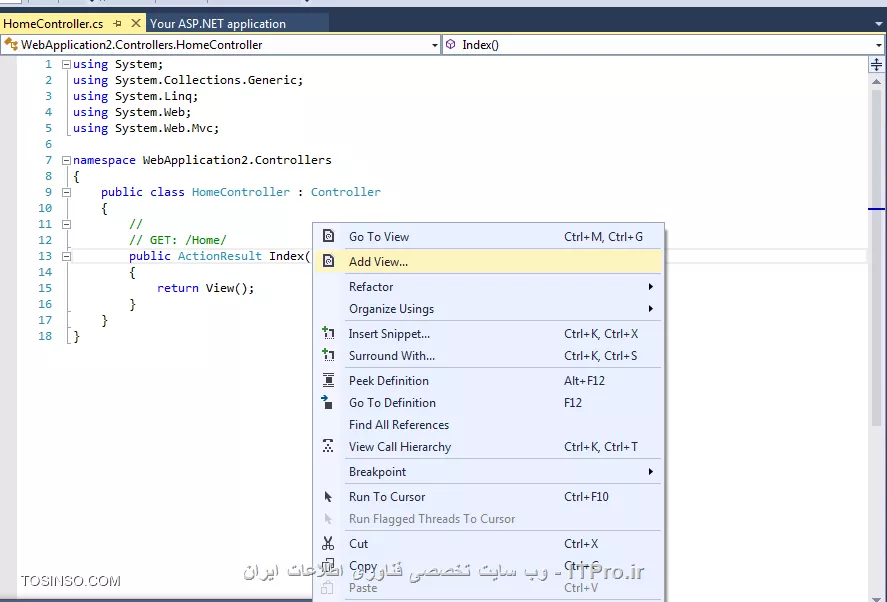887x602 pixels.
Task: Click the Controller base class name
Action: tap(346, 192)
